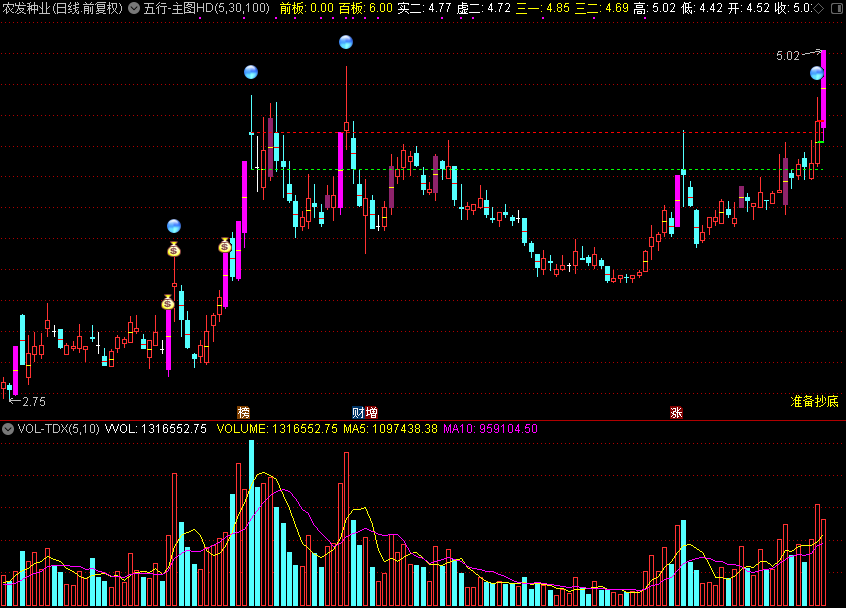This screenshot has height=608, width=846.
Task: Click the 2.75 low price annotation on the chart
Action: [34, 402]
